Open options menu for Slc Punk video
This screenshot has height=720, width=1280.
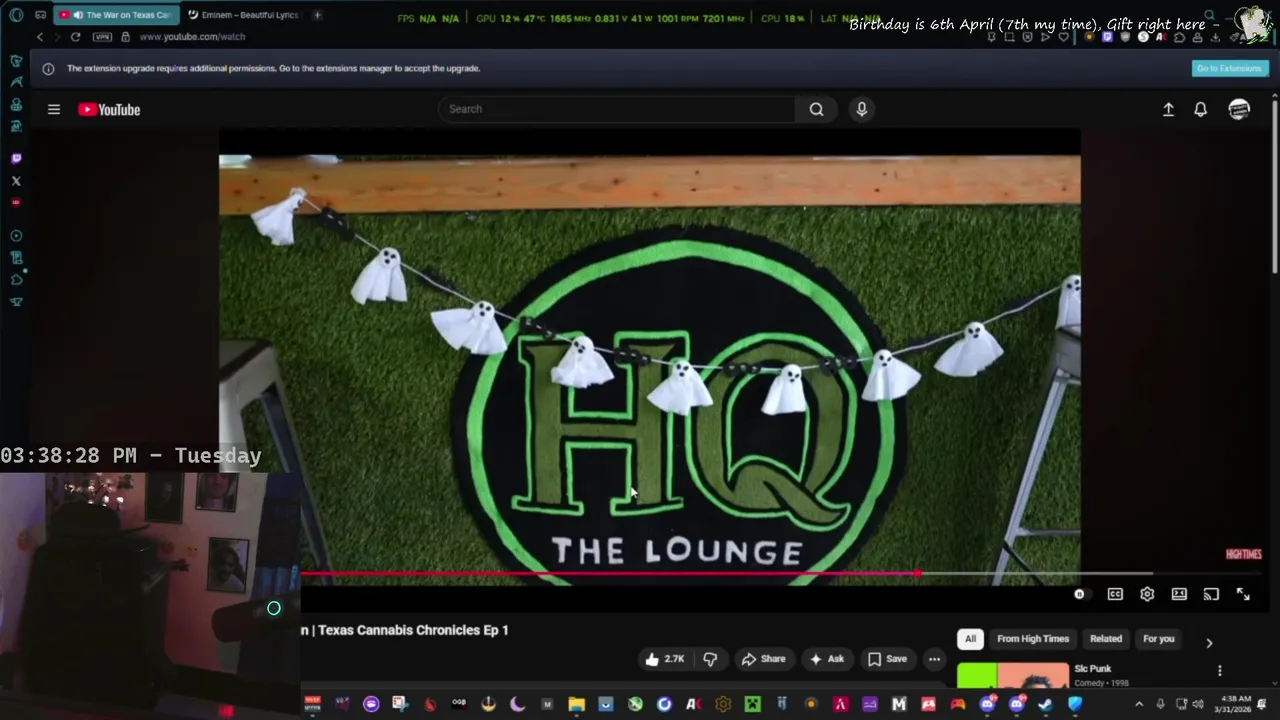point(1219,670)
